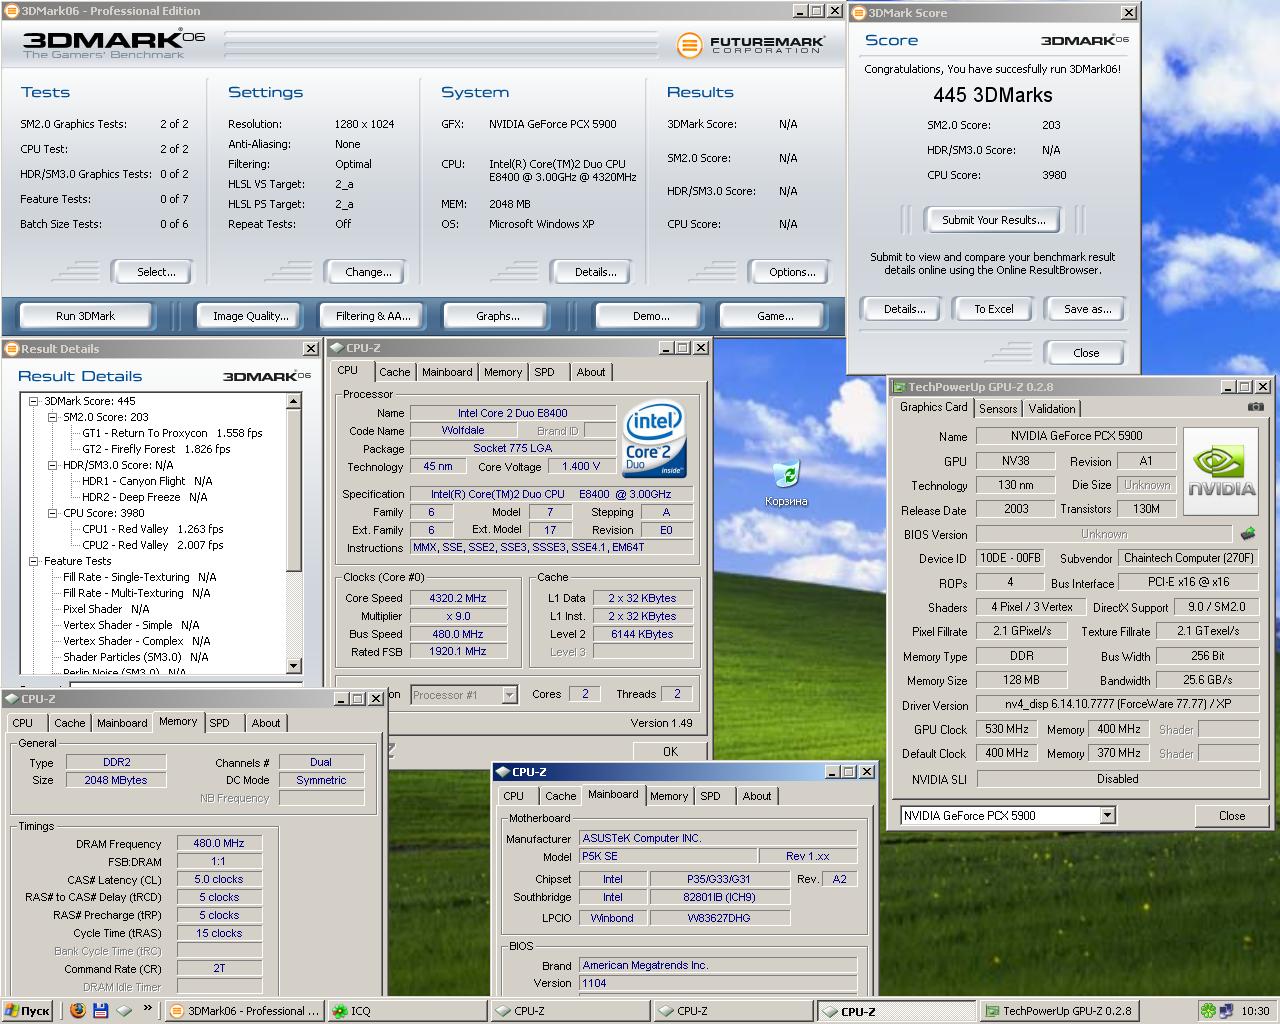The height and width of the screenshot is (1024, 1280).
Task: Close the 3DMark Score dialog via Close button
Action: tap(1086, 353)
